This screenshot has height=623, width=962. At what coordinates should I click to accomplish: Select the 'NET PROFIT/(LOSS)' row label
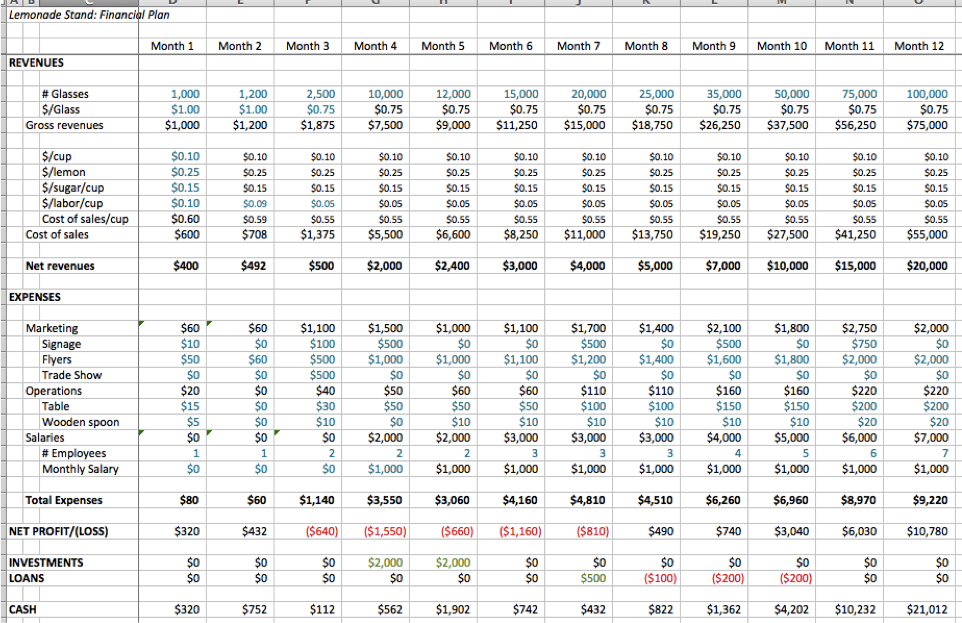coord(58,532)
